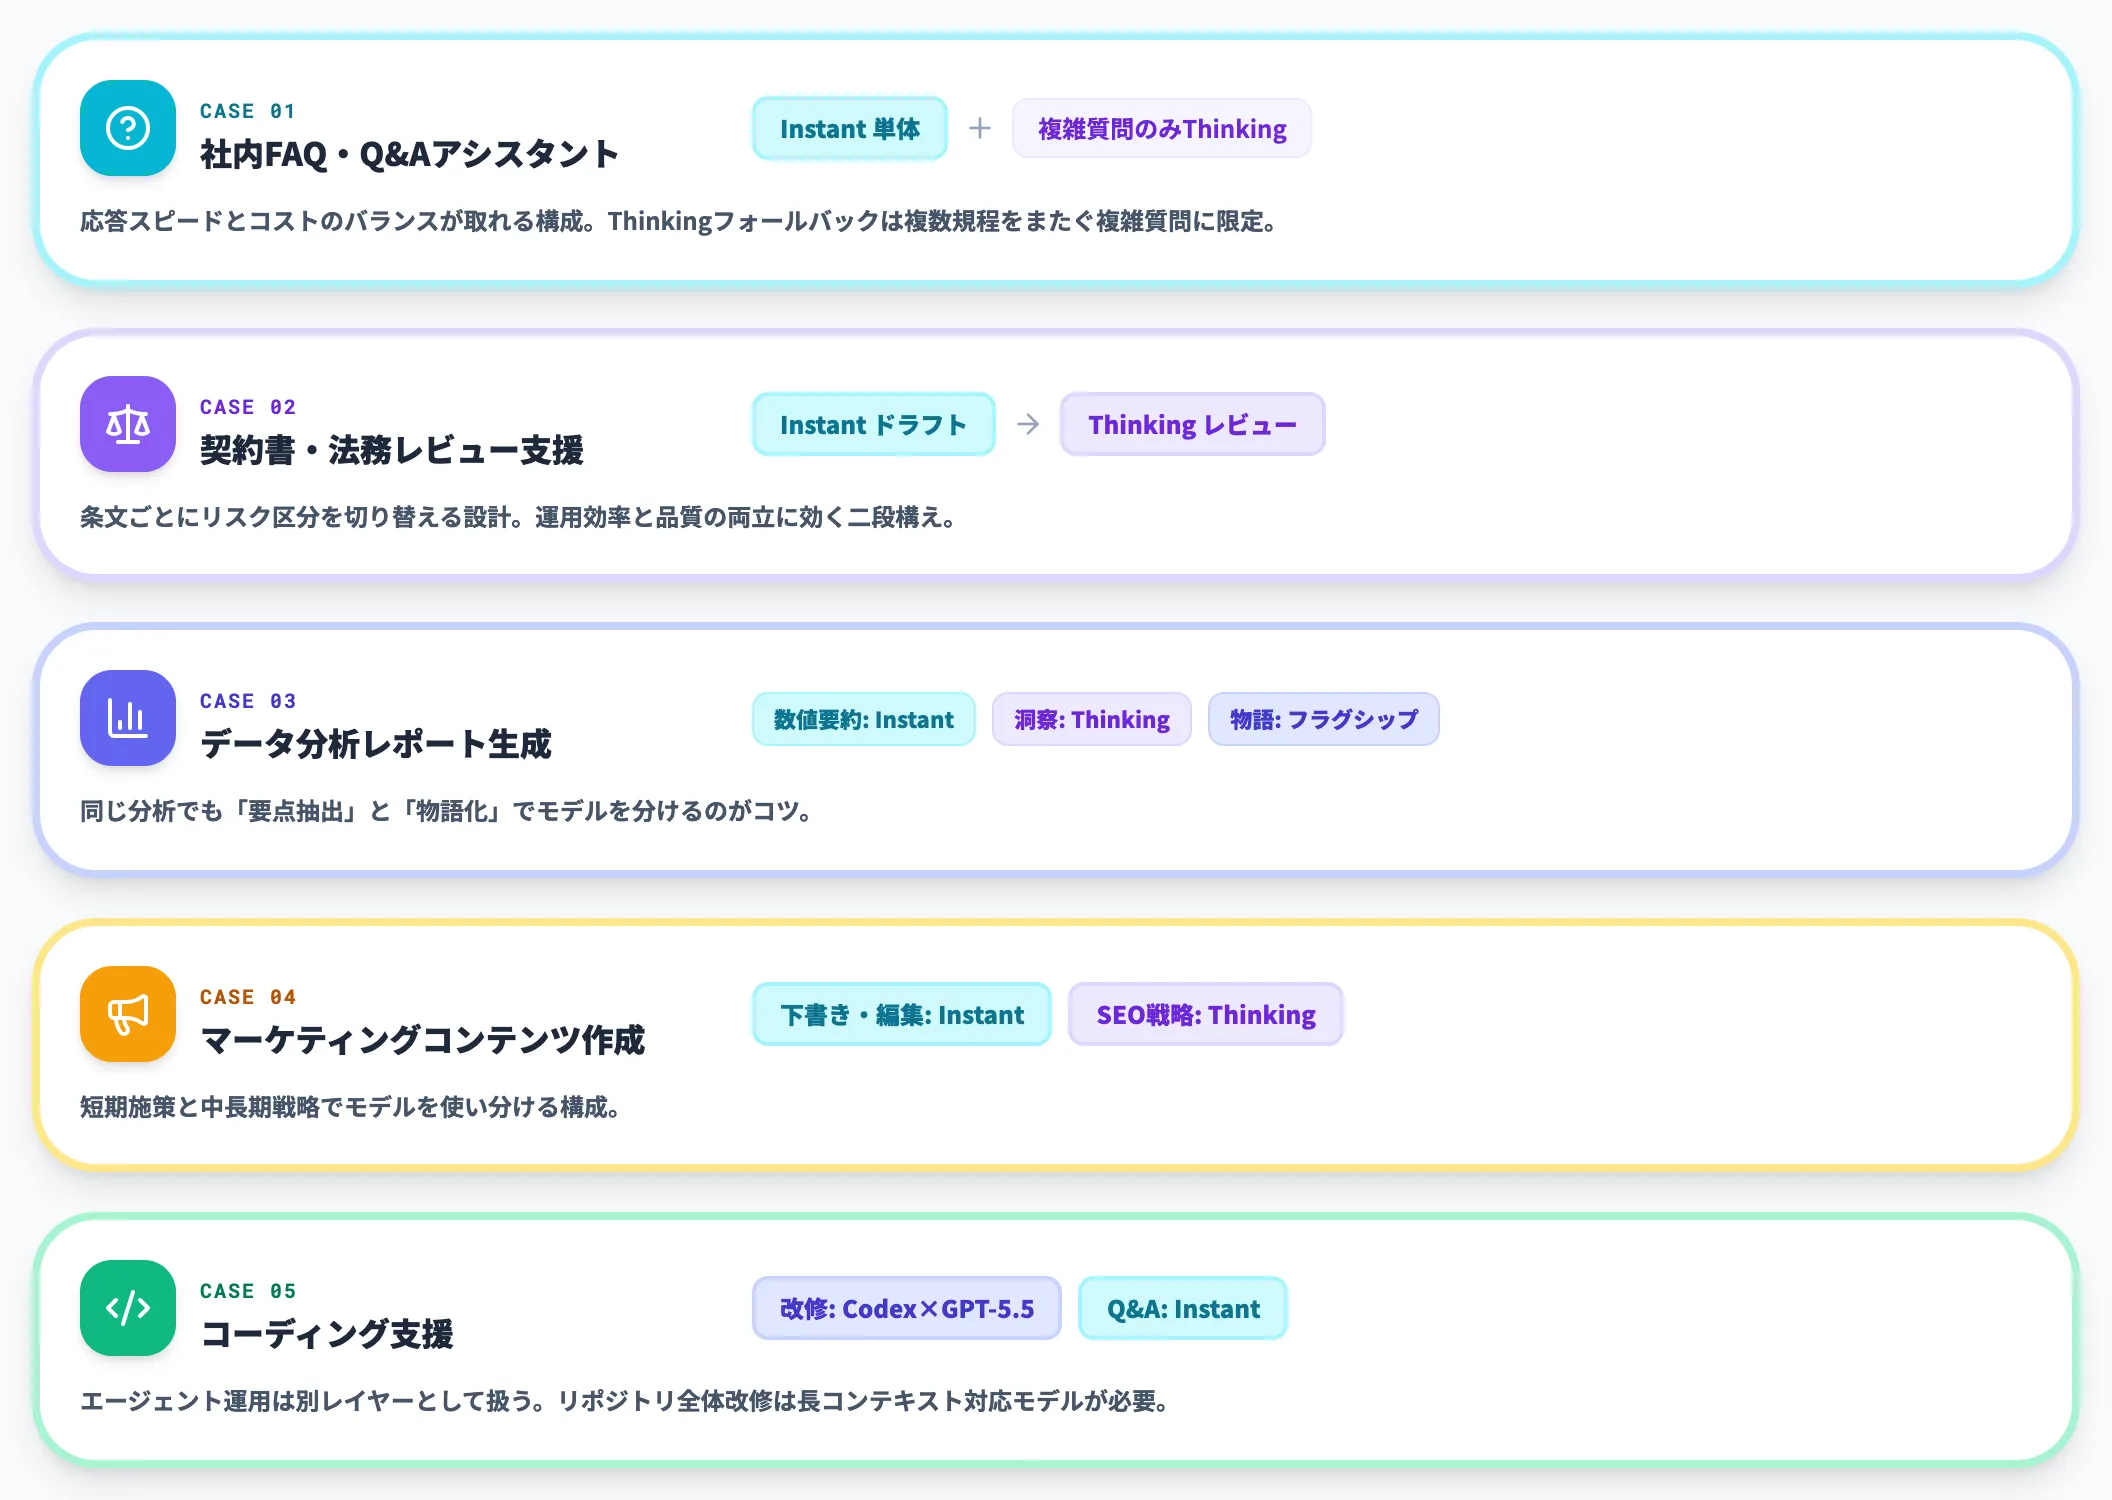This screenshot has height=1500, width=2112.
Task: Click the description starting 'エージェント運用は別レイヤー'
Action: point(626,1401)
